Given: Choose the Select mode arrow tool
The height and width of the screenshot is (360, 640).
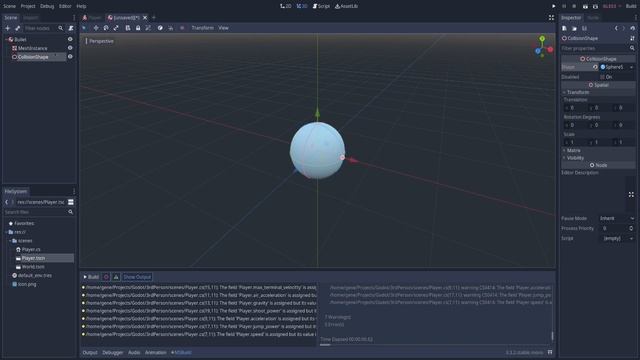Looking at the screenshot, I should [x=84, y=28].
